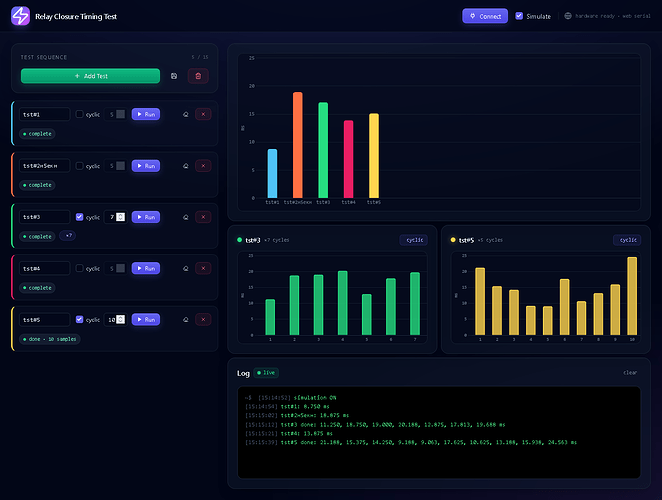Click the cyclic tag on tst#5 chart
The height and width of the screenshot is (500, 662).
pyautogui.click(x=627, y=240)
